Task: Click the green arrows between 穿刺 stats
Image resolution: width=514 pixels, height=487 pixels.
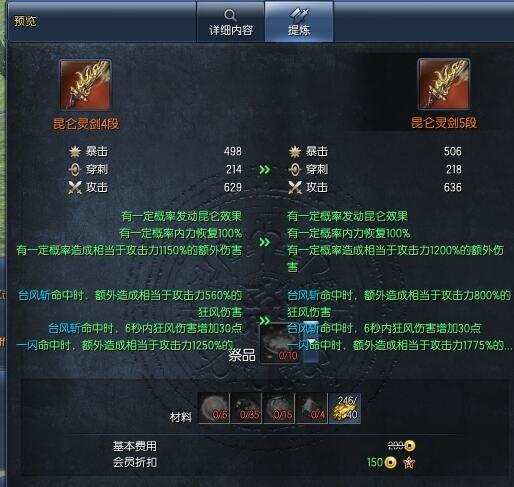Action: click(x=265, y=170)
